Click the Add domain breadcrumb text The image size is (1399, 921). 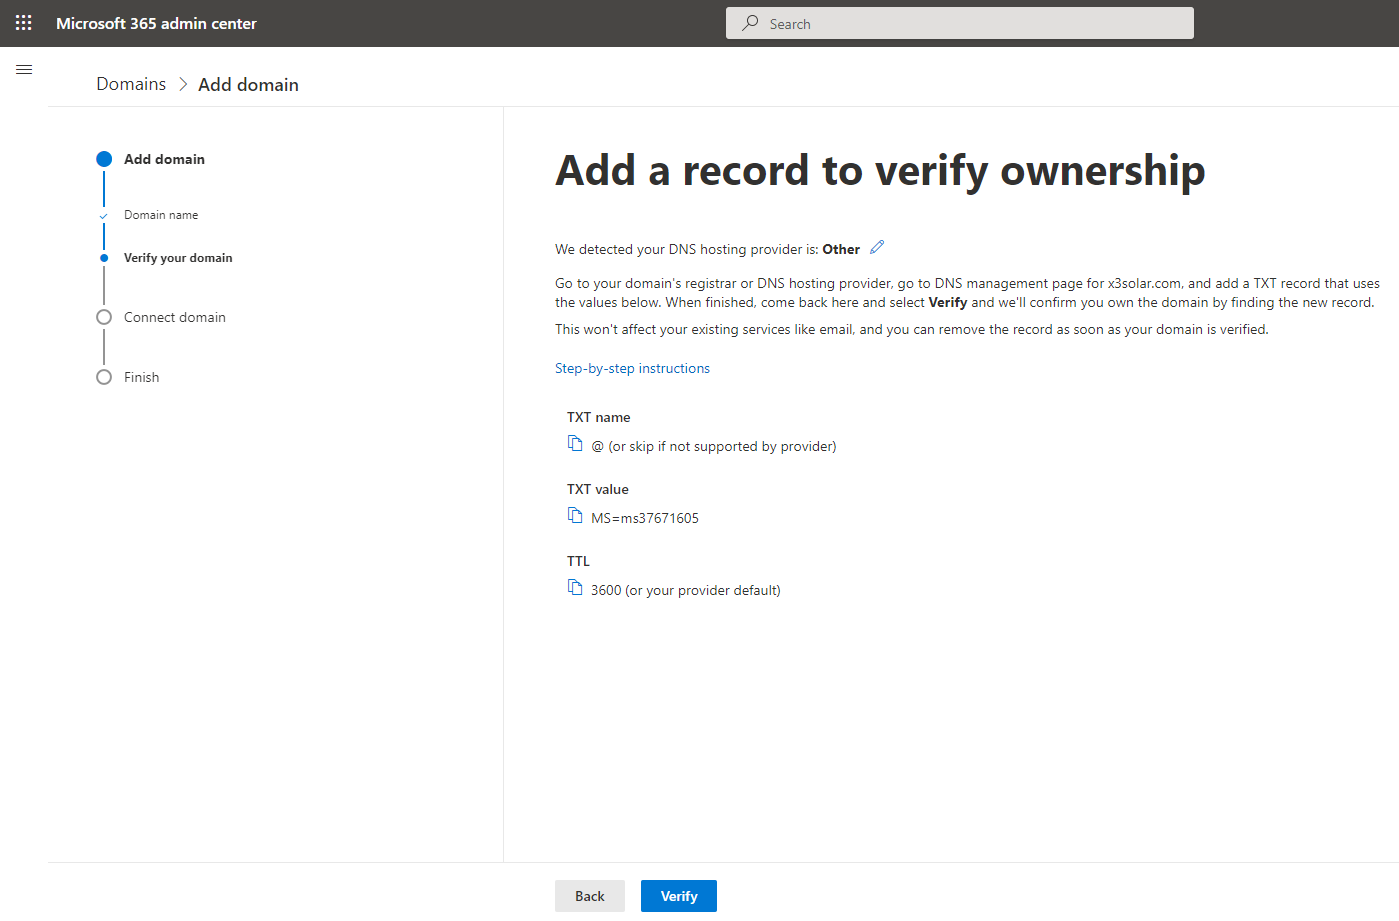pos(248,85)
